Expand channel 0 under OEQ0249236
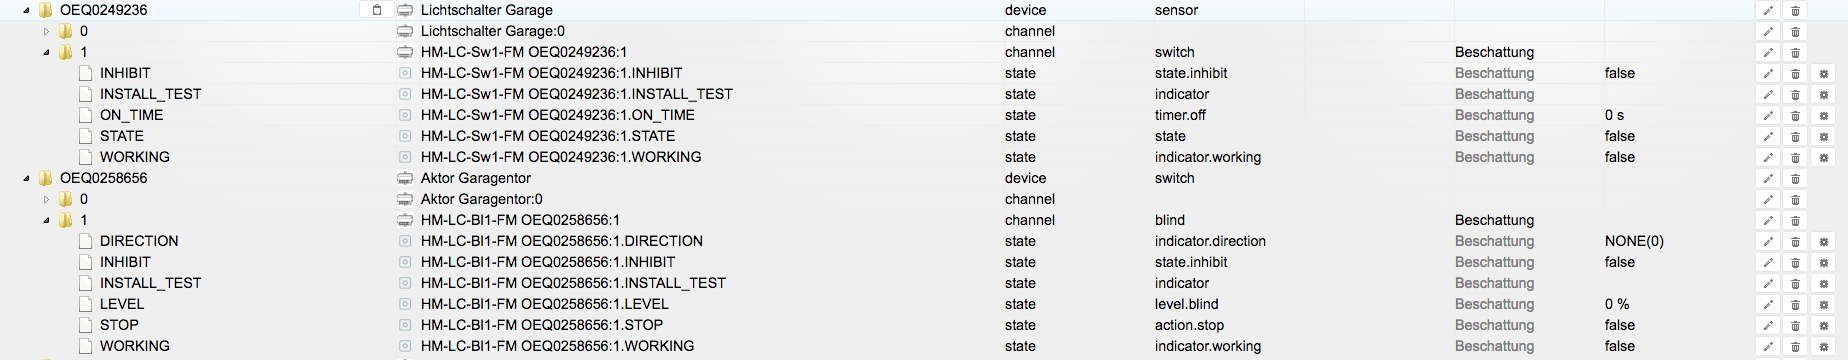The image size is (1848, 360). pos(46,31)
